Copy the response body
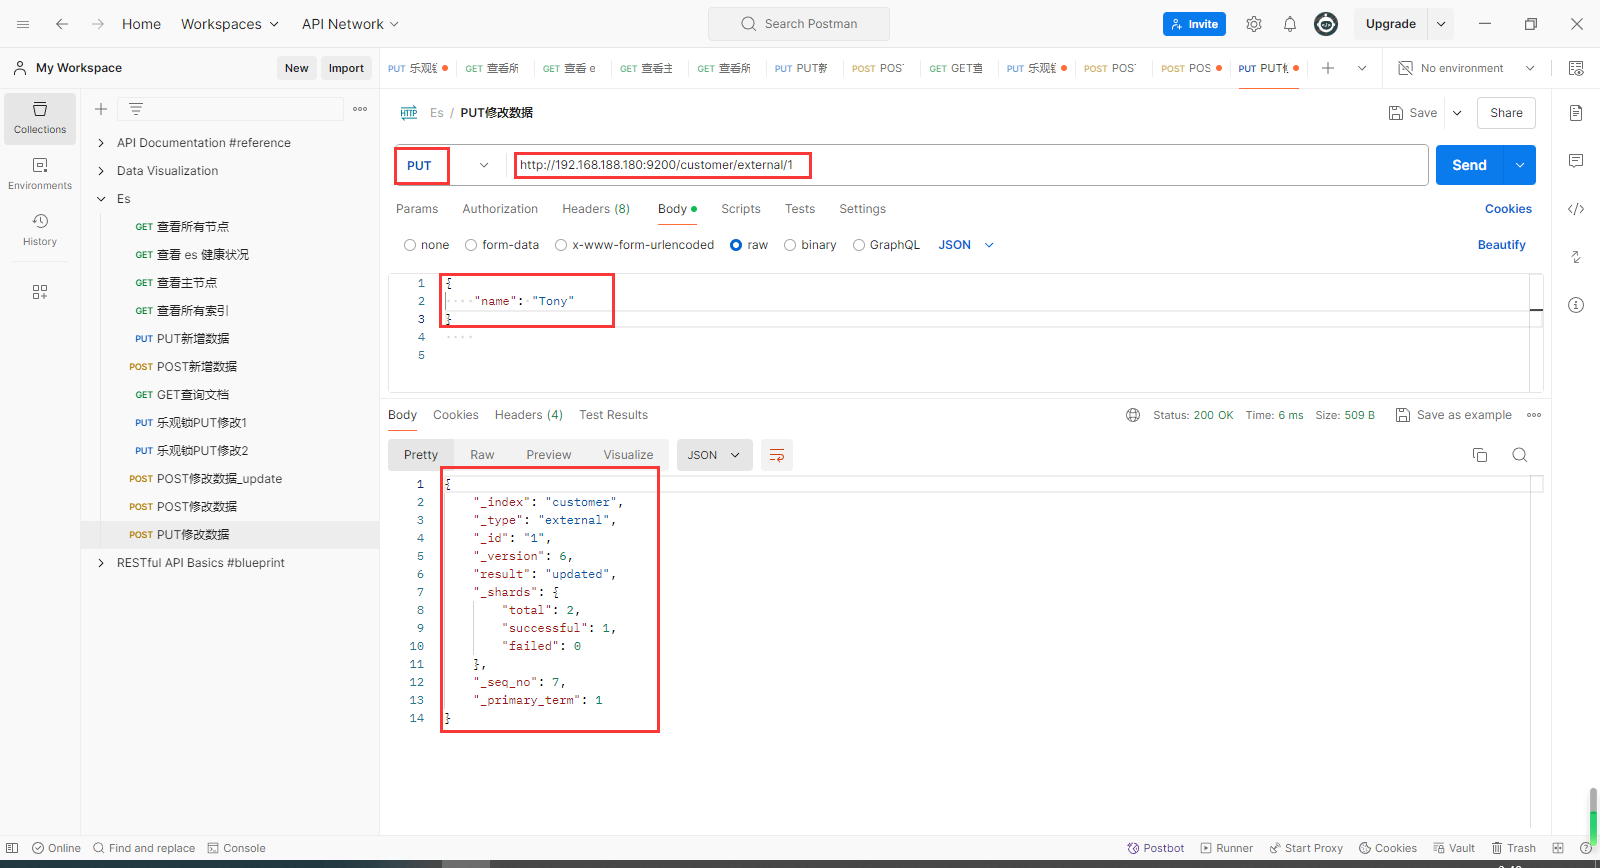Screen dimensions: 1600x868 coord(1480,455)
